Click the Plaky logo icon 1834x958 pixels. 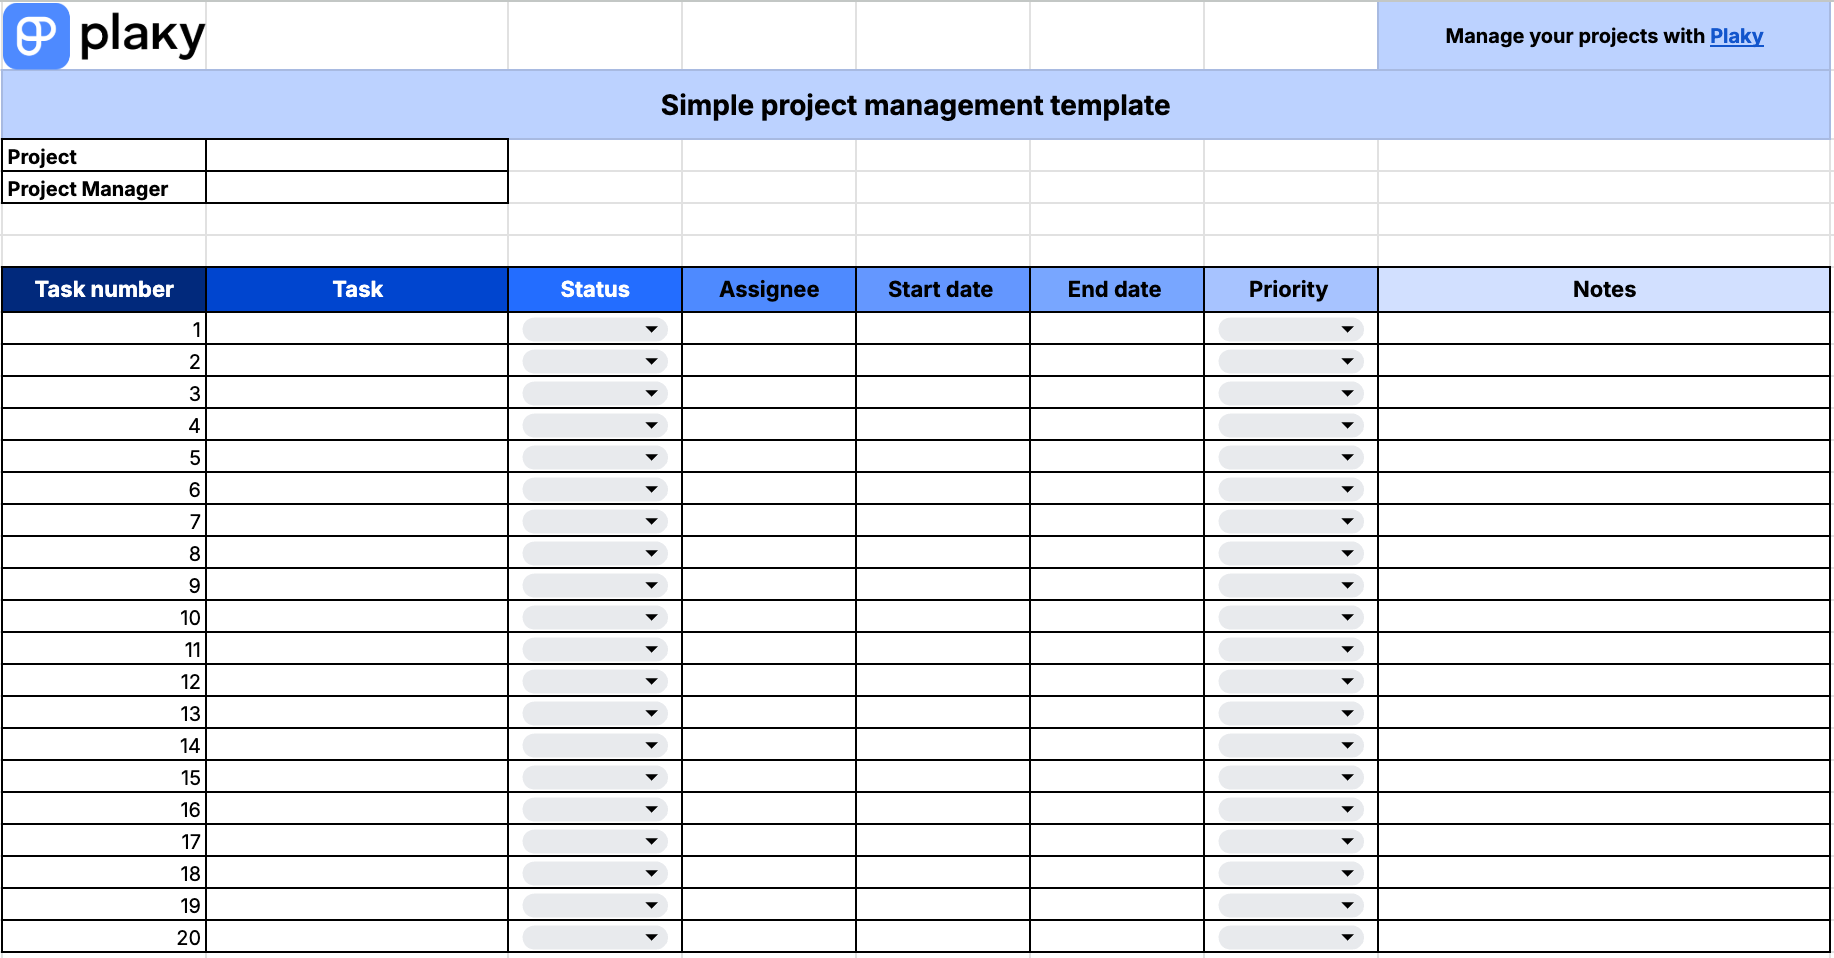[36, 36]
